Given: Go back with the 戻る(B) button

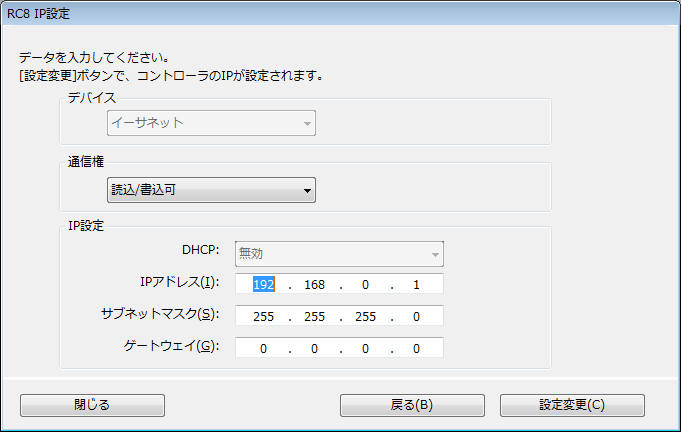Looking at the screenshot, I should coord(412,405).
